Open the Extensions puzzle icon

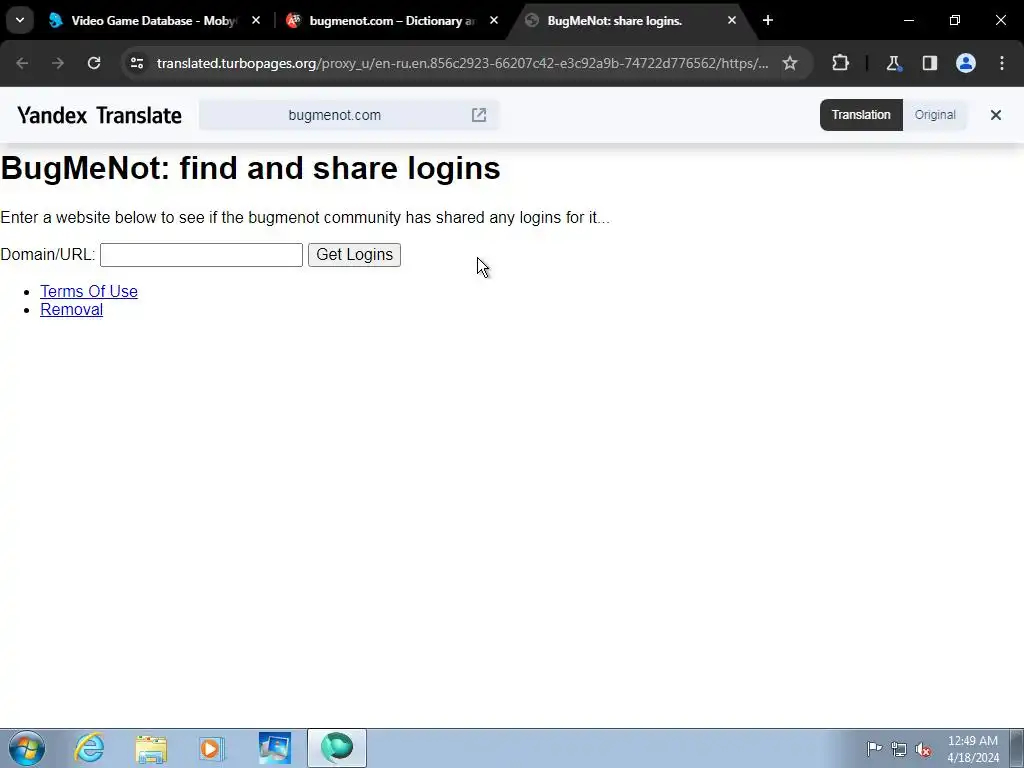click(x=840, y=63)
